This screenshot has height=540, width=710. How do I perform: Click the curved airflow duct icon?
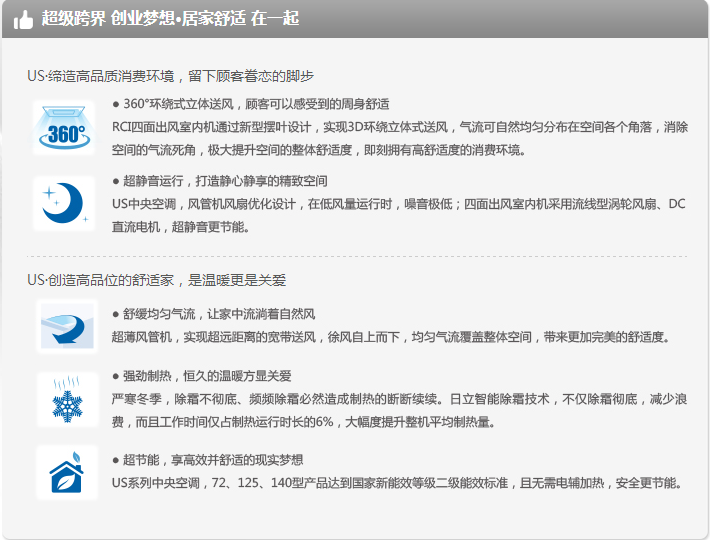point(67,326)
